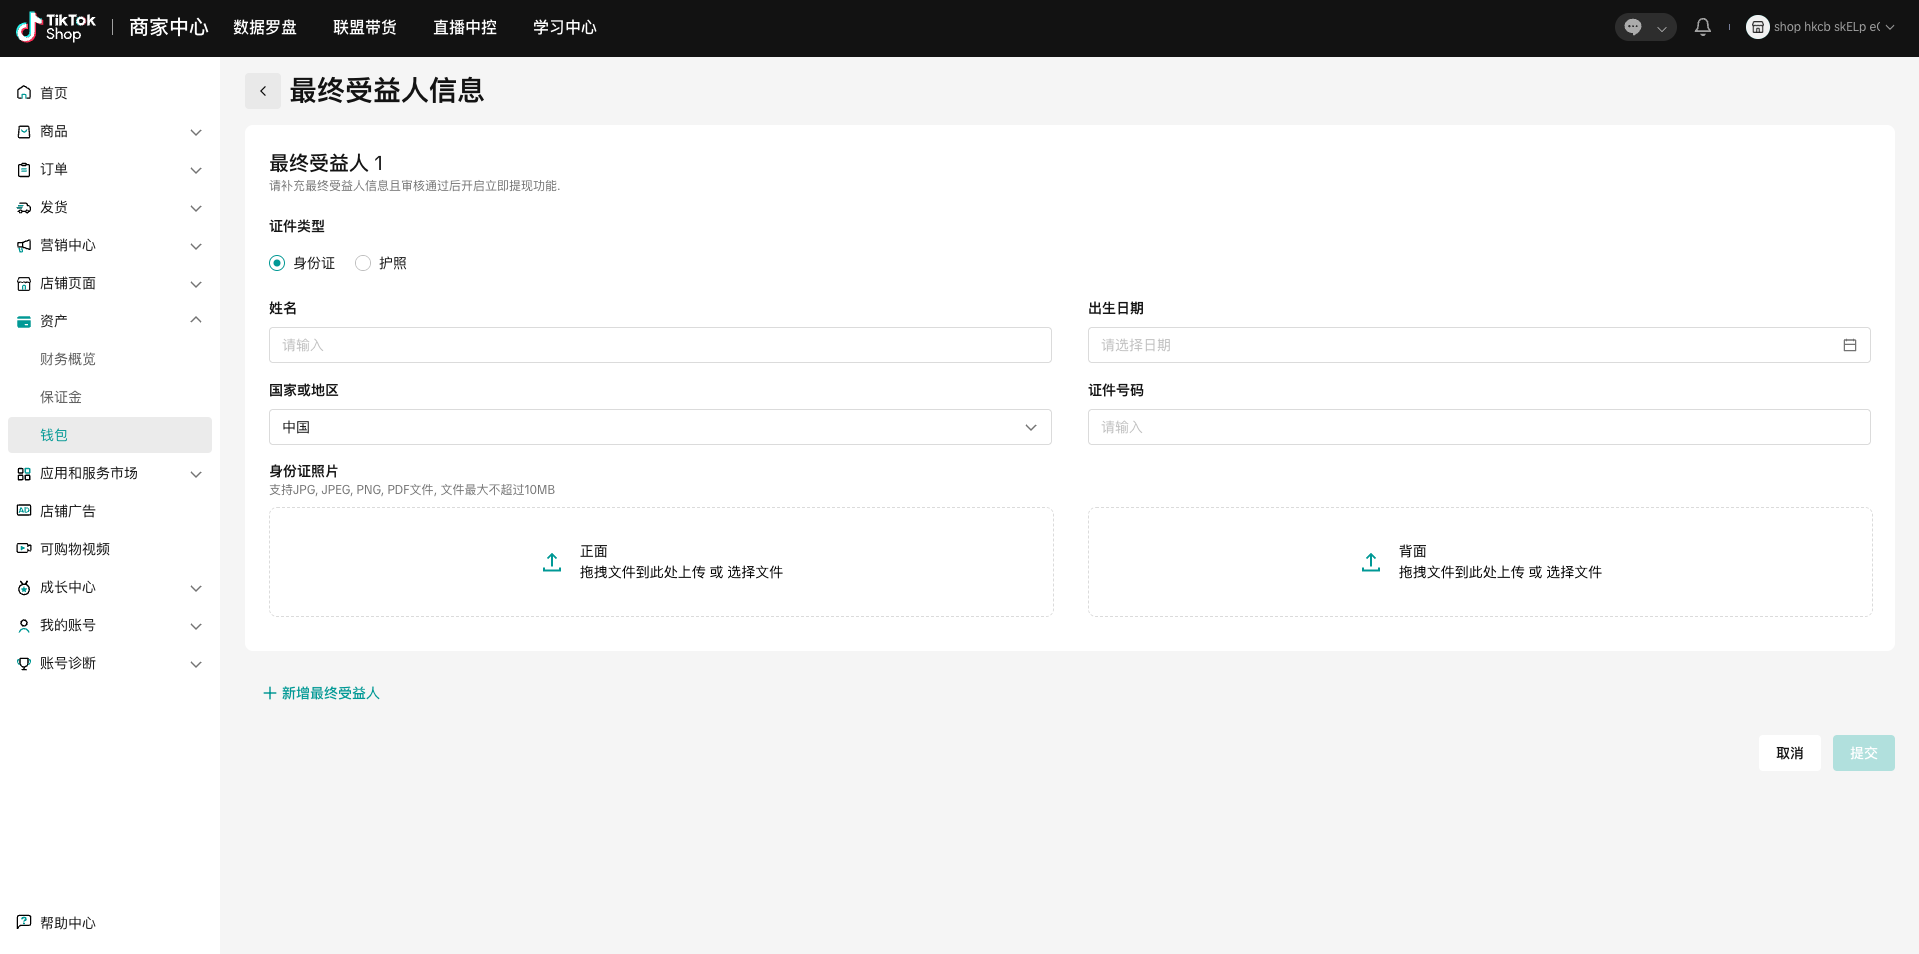The image size is (1919, 954).
Task: Click the TikTok Shop logo
Action: click(56, 27)
